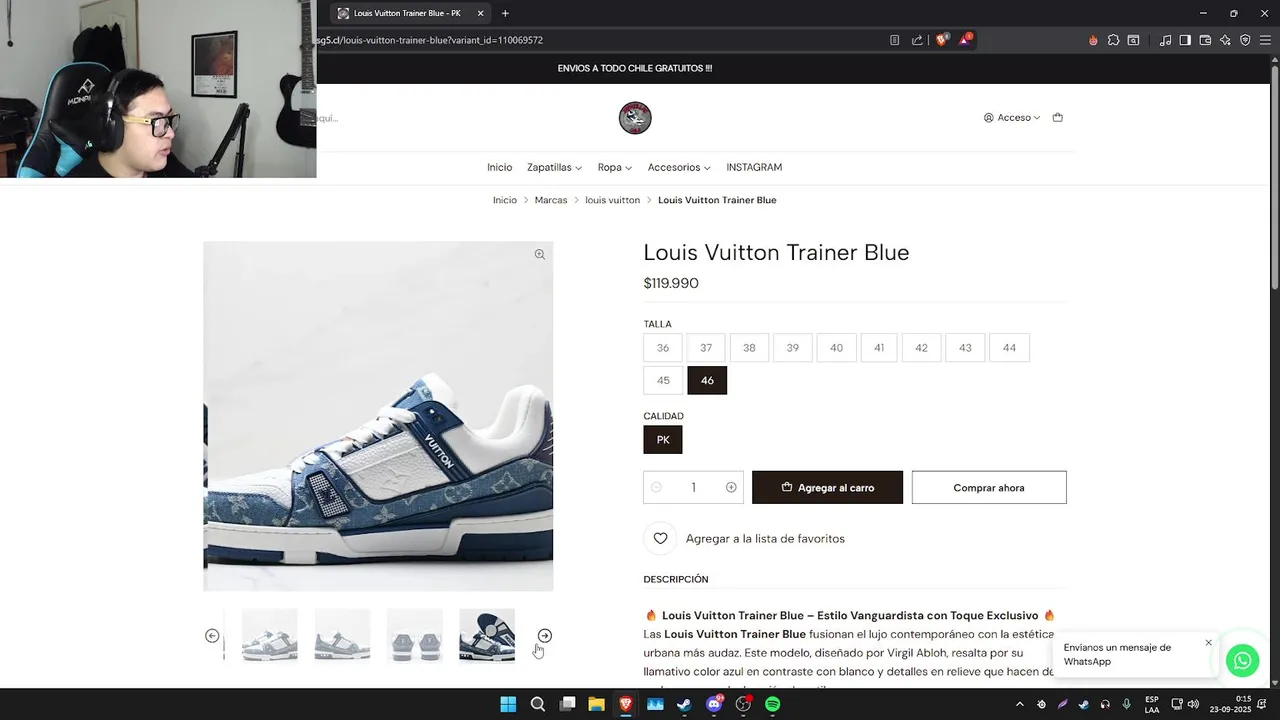Open Steam from the taskbar
This screenshot has width=1280, height=720.
684,704
